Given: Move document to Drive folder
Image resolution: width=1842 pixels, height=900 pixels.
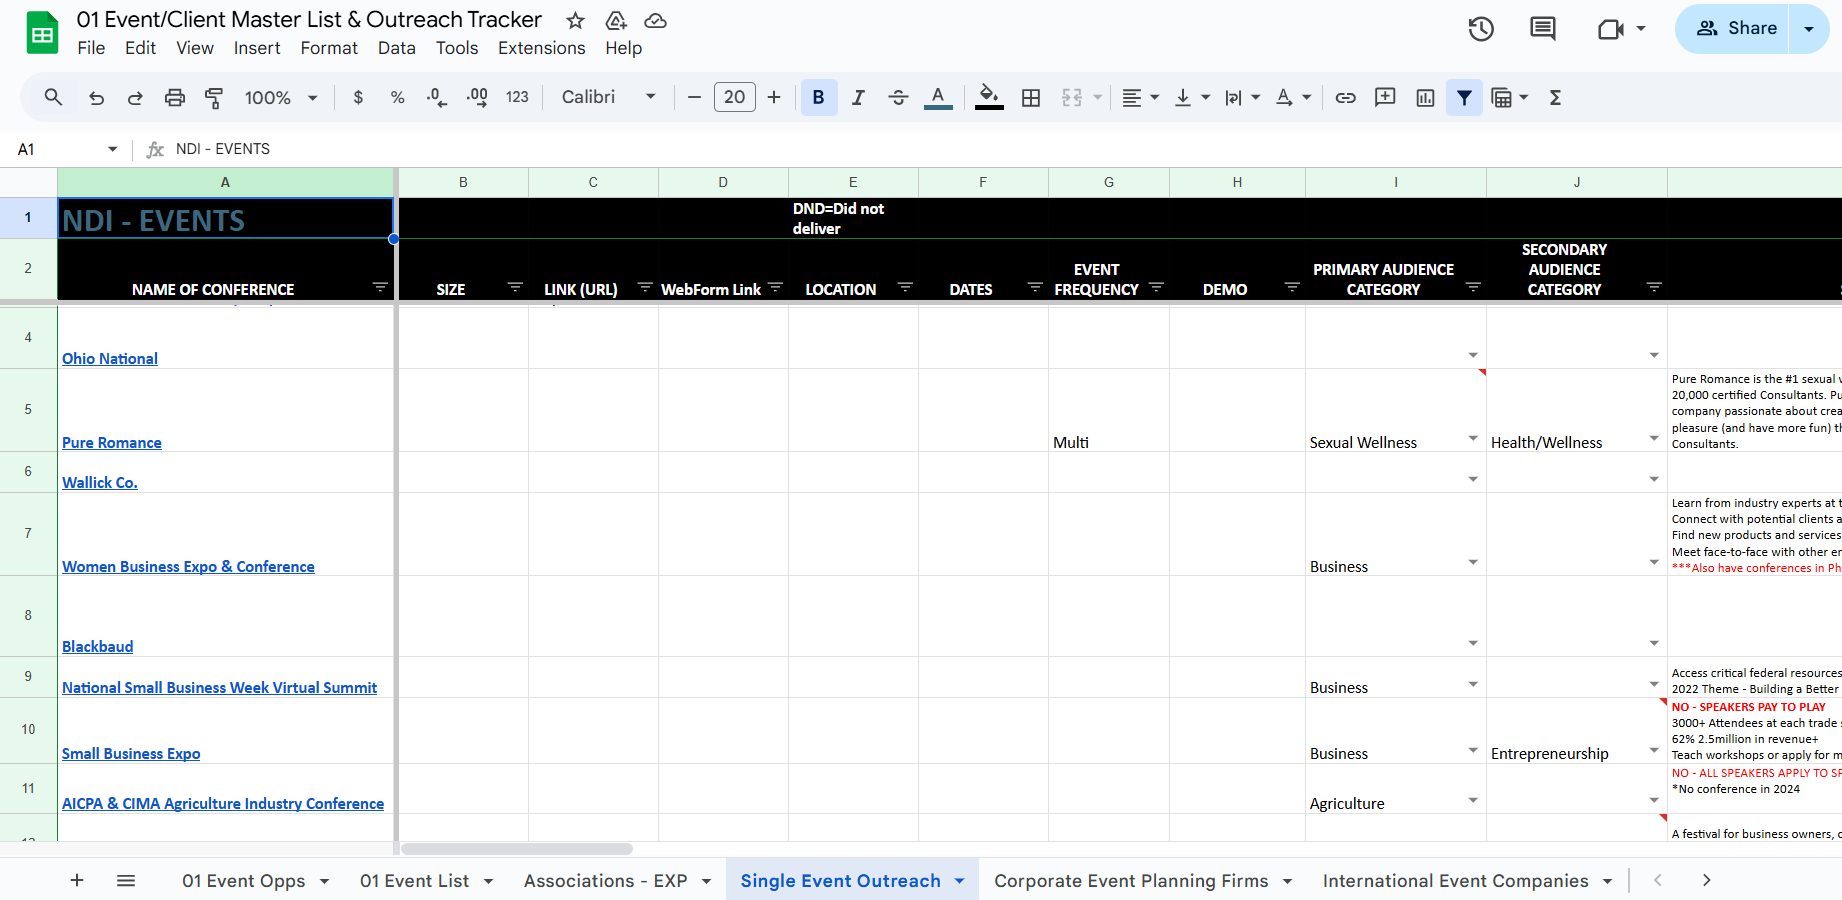Looking at the screenshot, I should 616,20.
